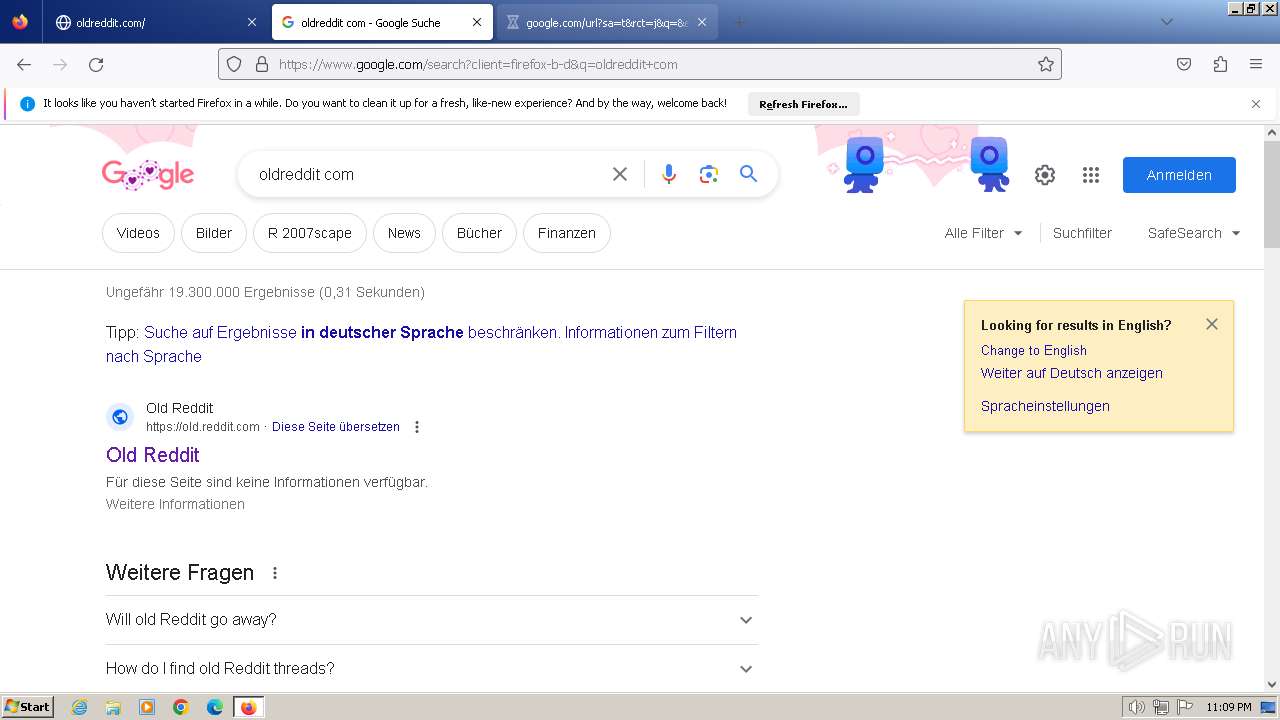
Task: Click the Refresh Firefox button
Action: click(x=803, y=104)
